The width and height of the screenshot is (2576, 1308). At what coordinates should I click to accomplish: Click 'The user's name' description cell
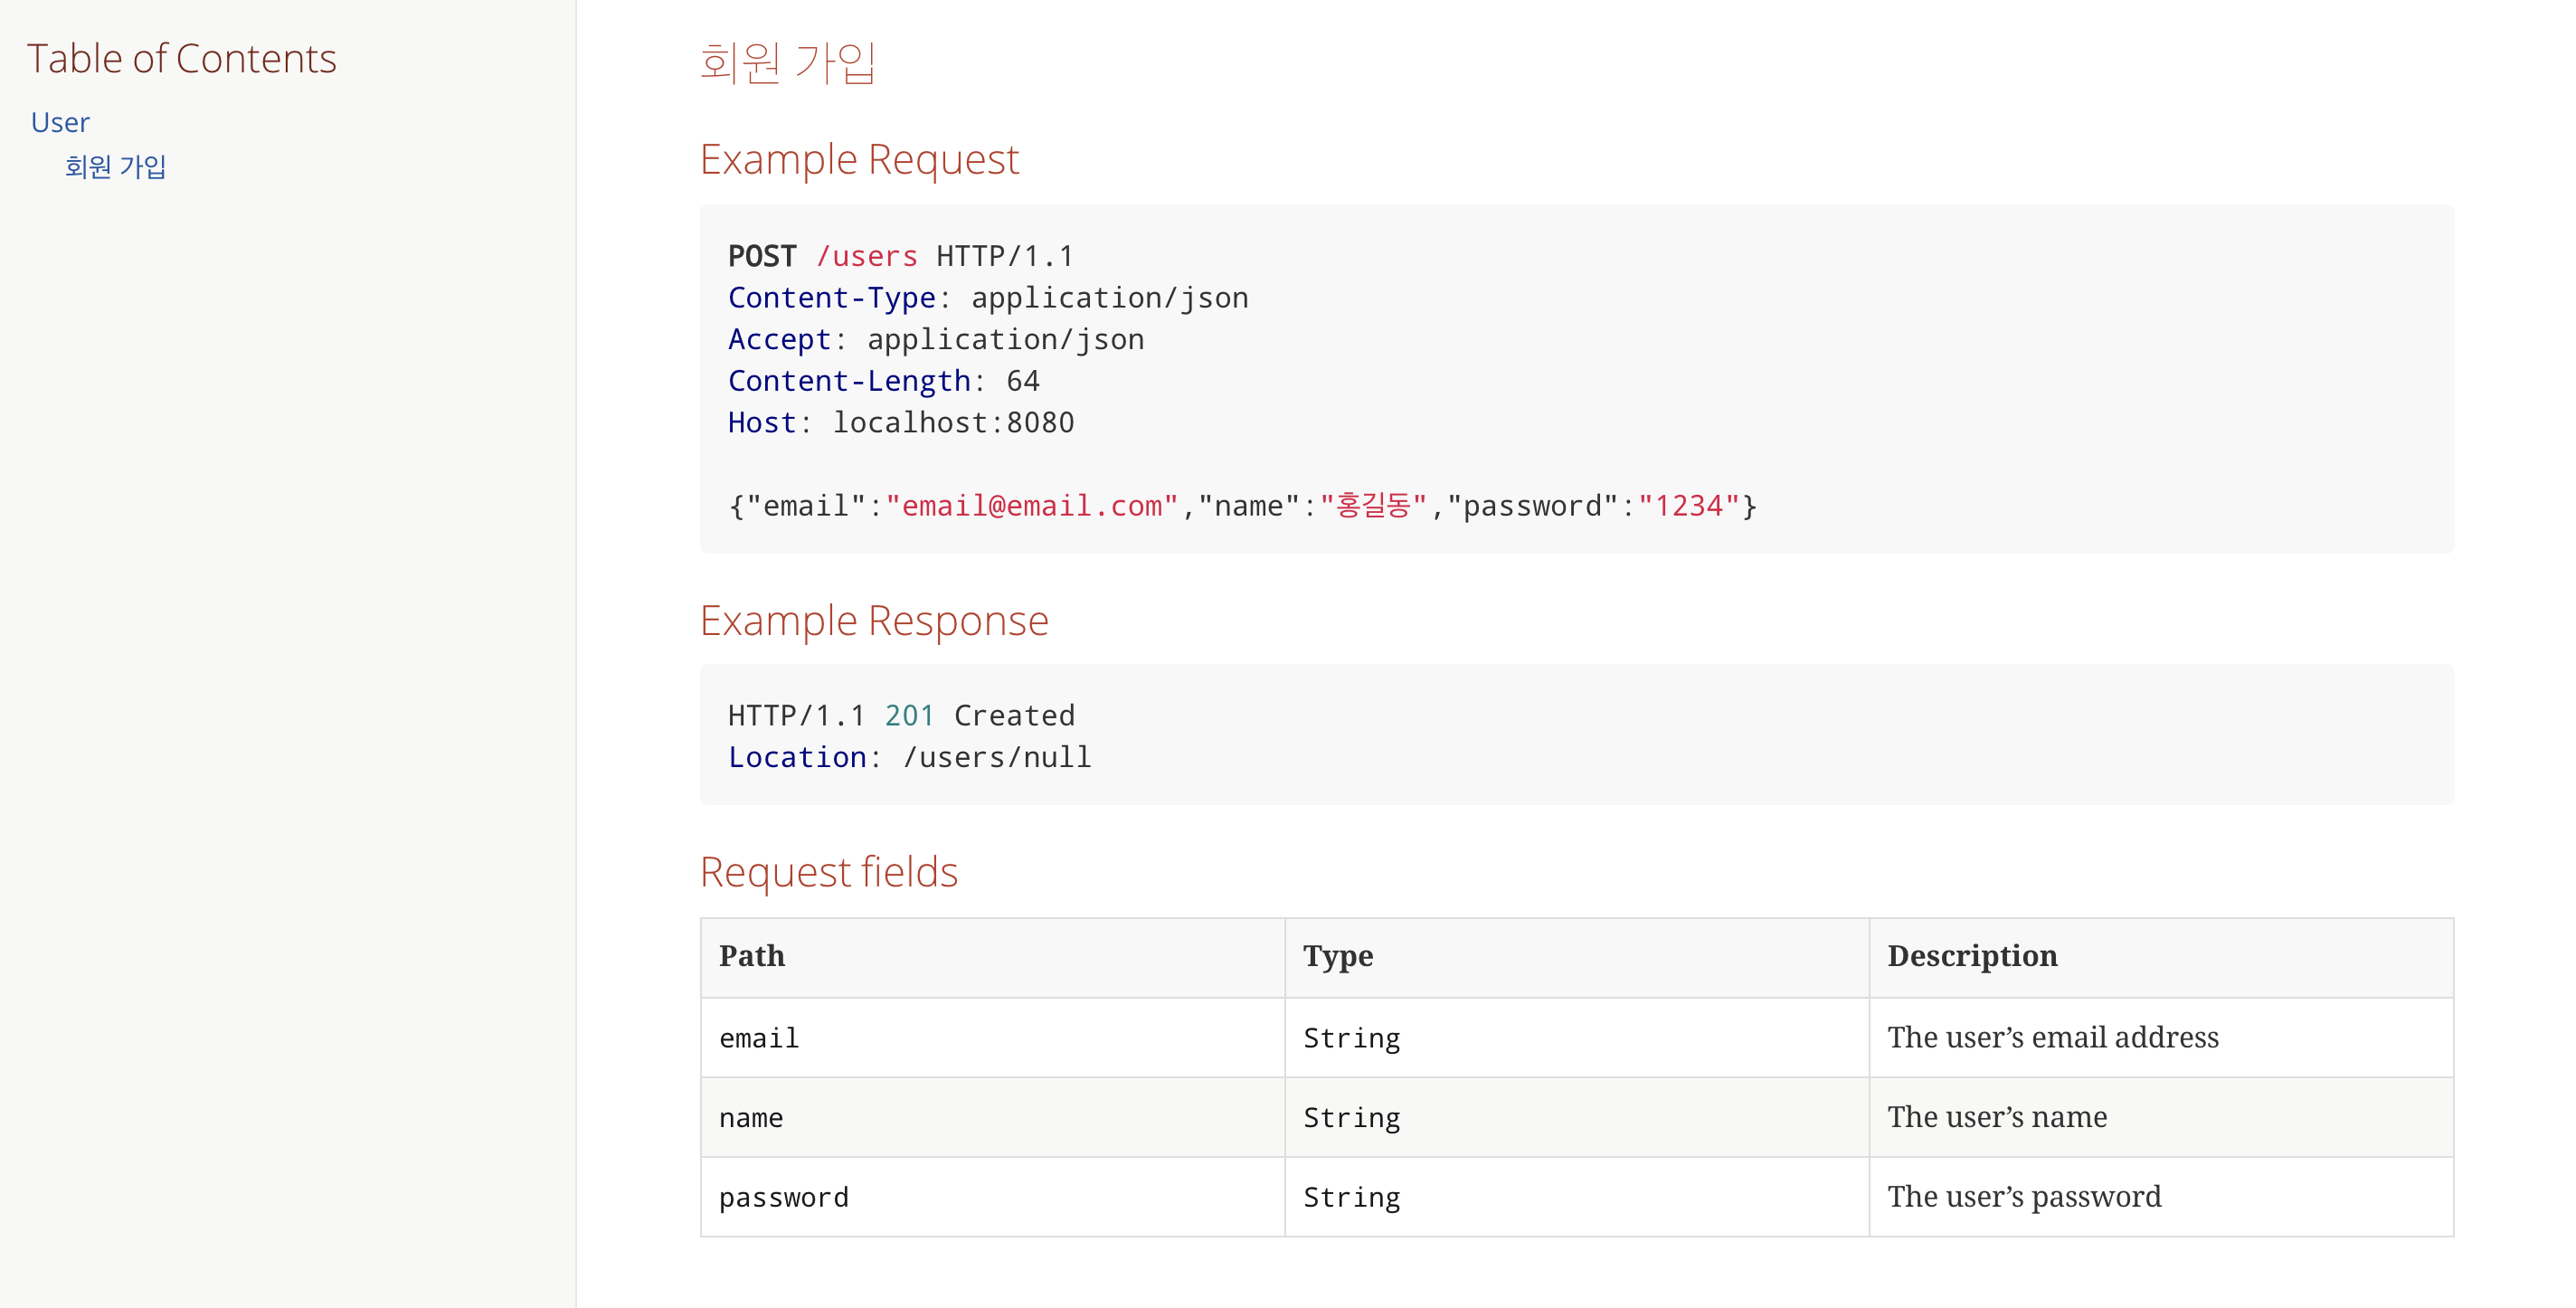pos(1996,1117)
